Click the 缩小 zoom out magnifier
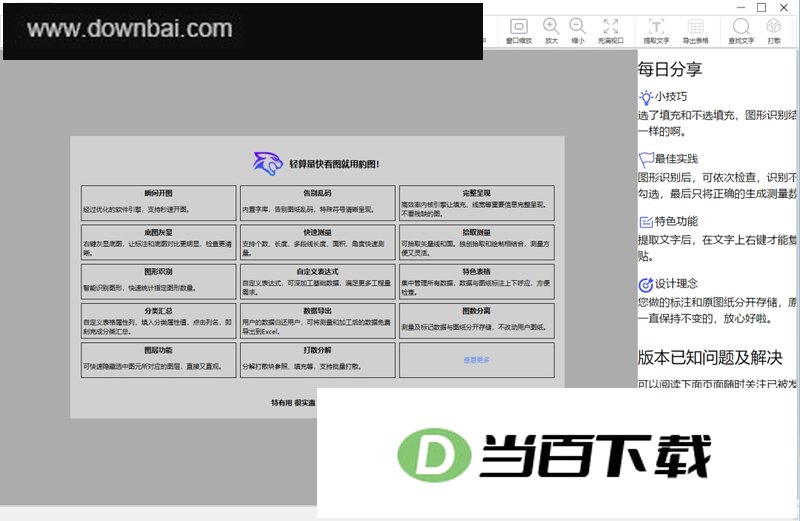Screen dimensions: 800x521 578,26
